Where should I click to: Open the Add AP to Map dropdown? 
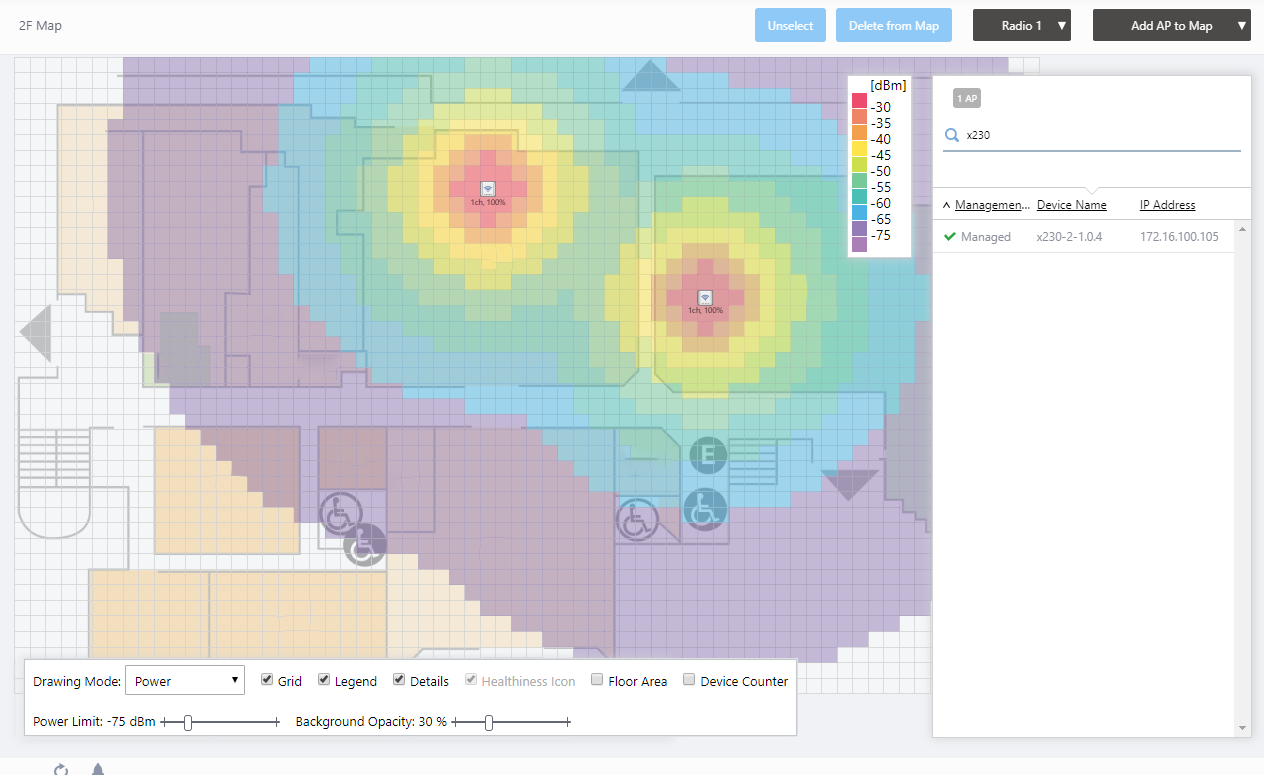1171,26
